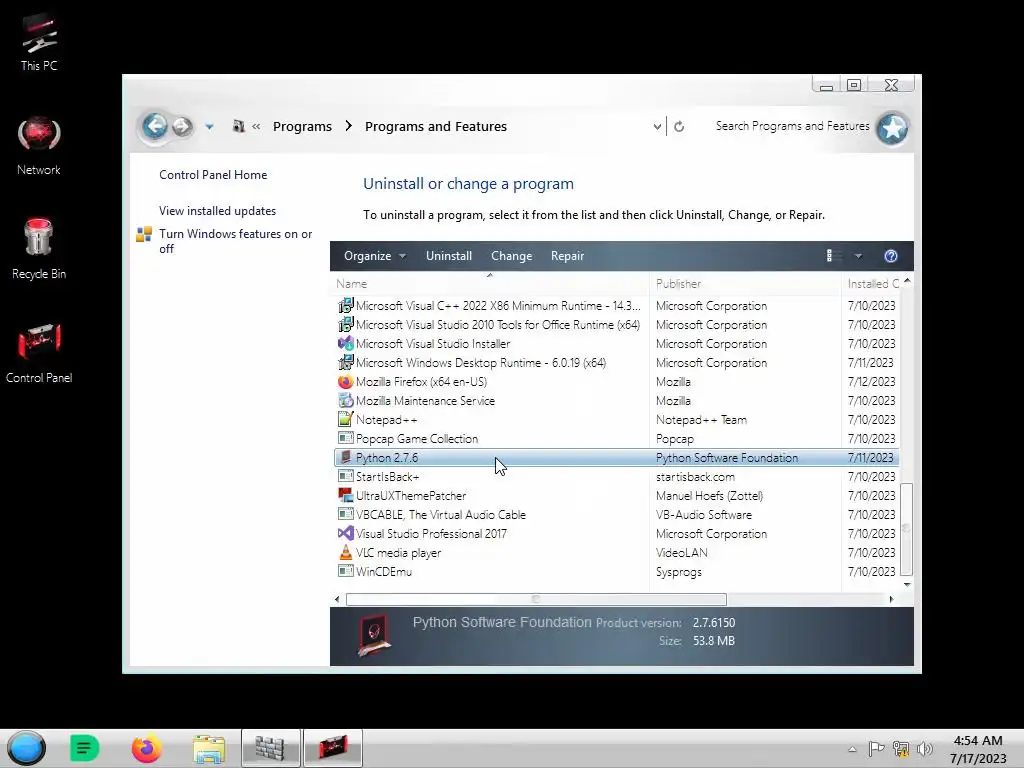
Task: Click the volume speaker tray icon
Action: tap(924, 749)
